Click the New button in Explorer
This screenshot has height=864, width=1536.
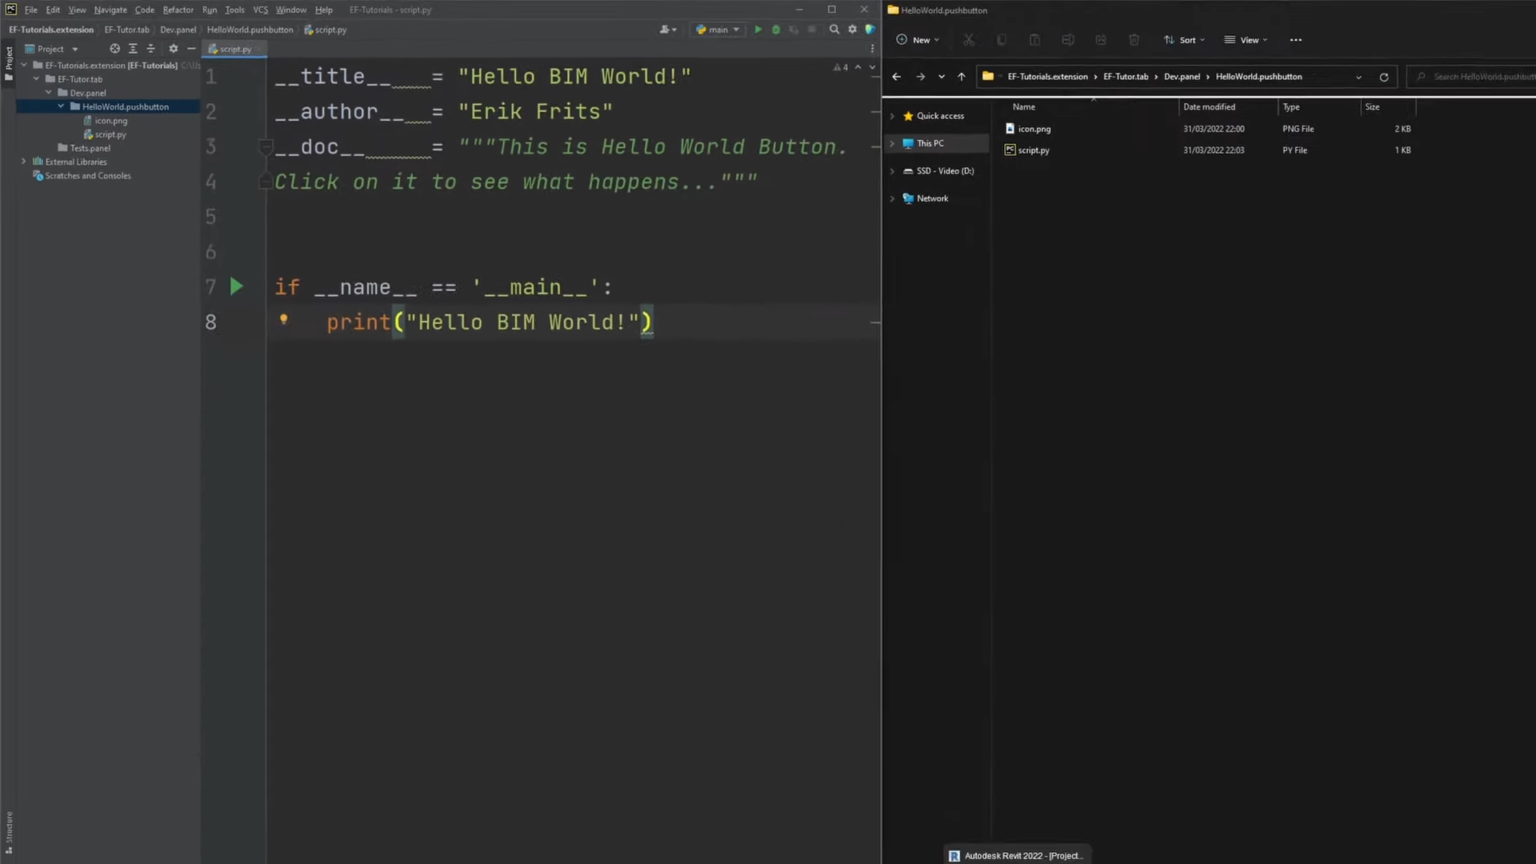point(918,40)
